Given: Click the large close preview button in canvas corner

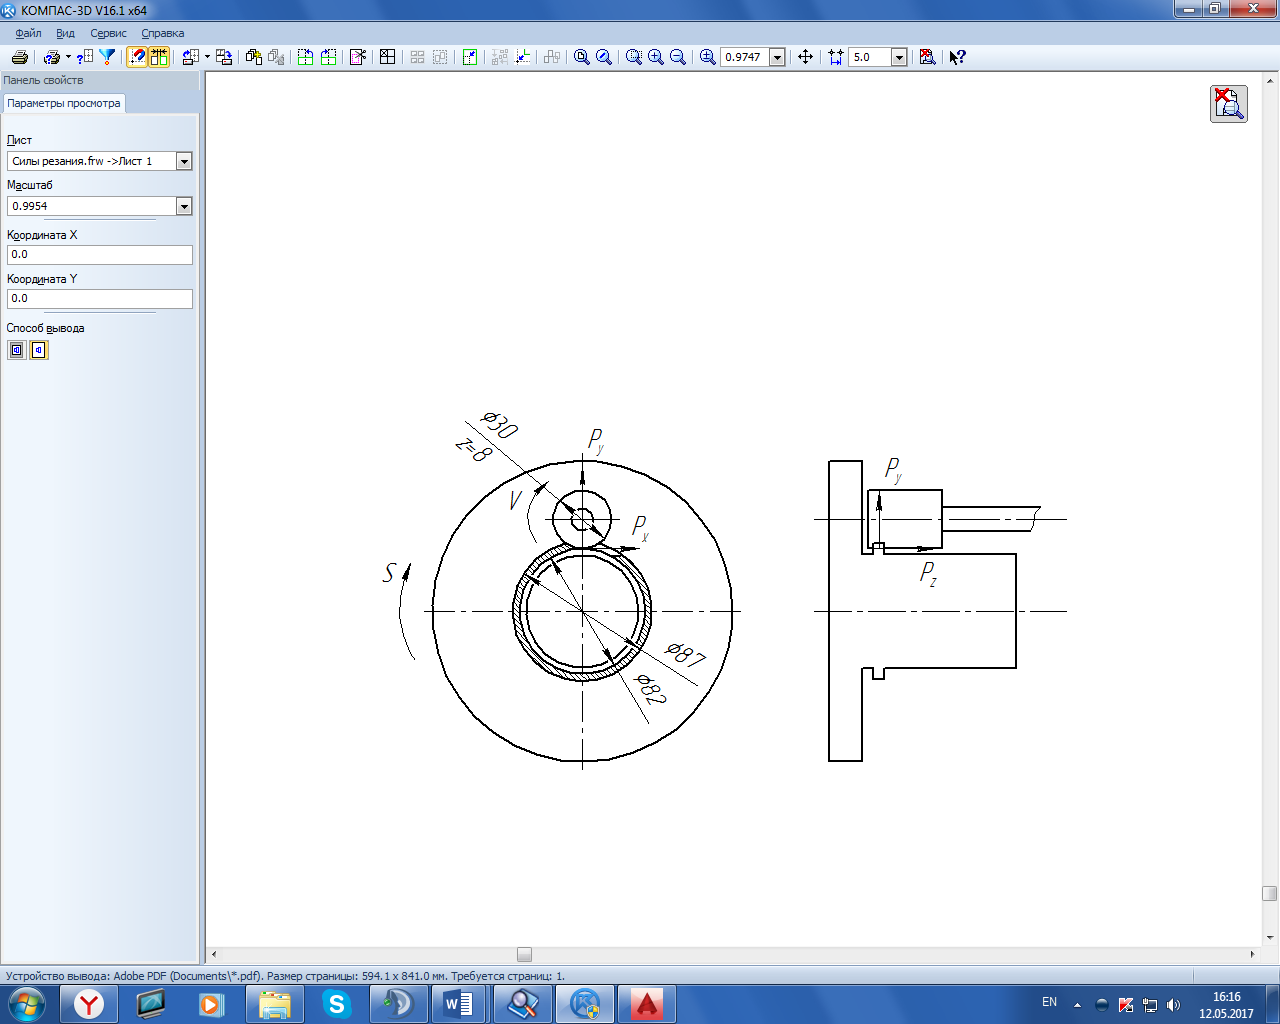Looking at the screenshot, I should [x=1228, y=104].
